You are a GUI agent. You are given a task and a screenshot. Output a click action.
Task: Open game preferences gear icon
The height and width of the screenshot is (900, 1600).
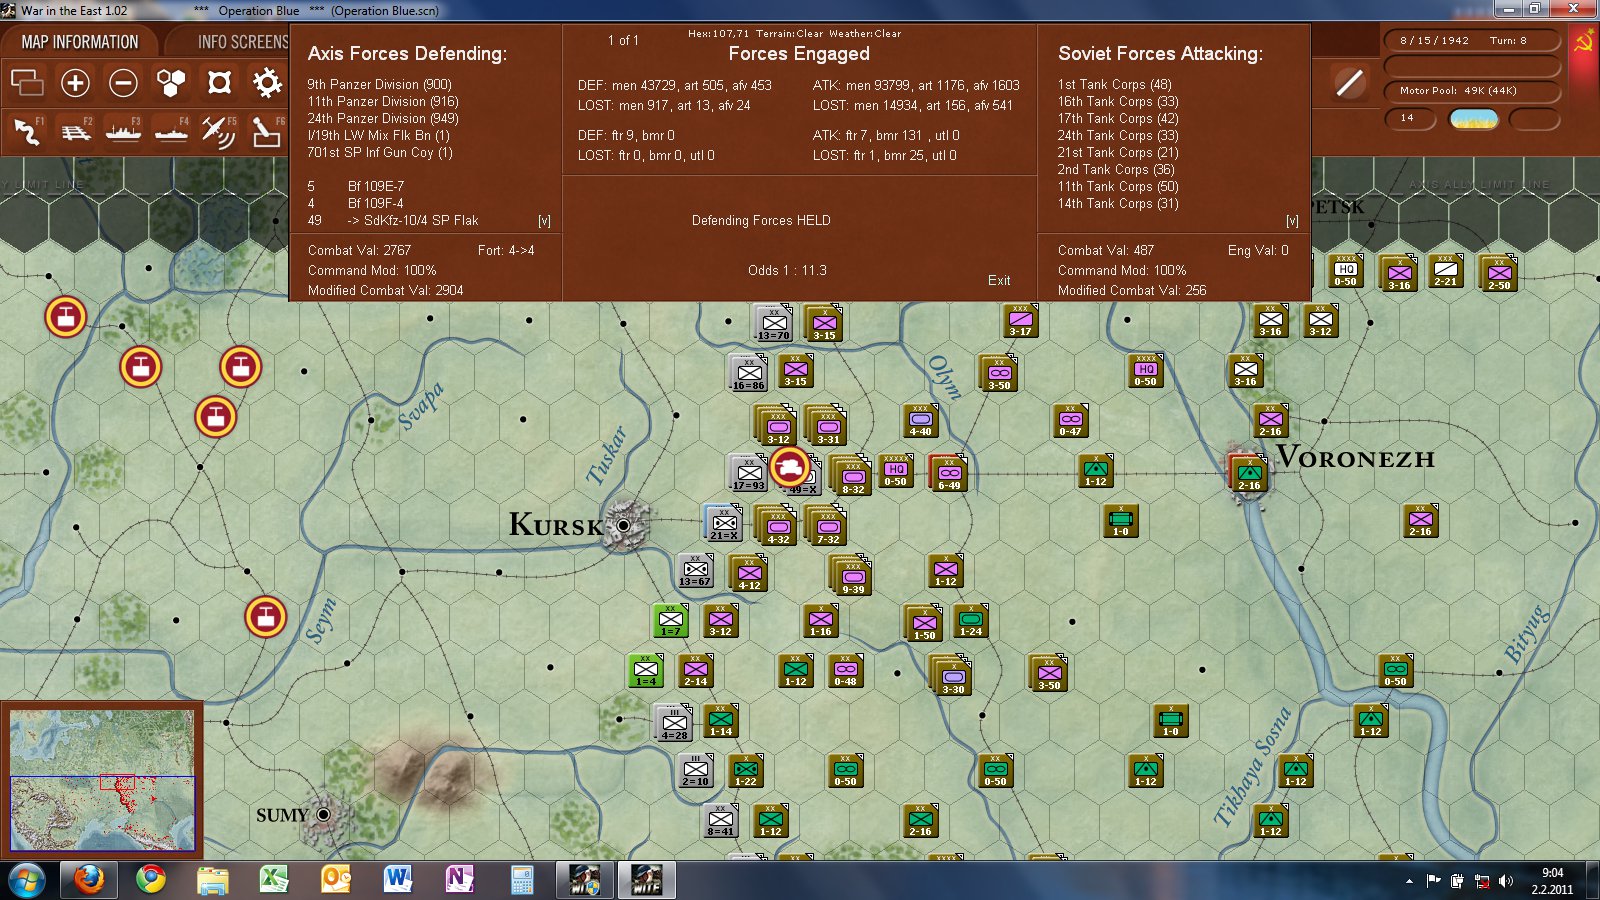tap(267, 82)
